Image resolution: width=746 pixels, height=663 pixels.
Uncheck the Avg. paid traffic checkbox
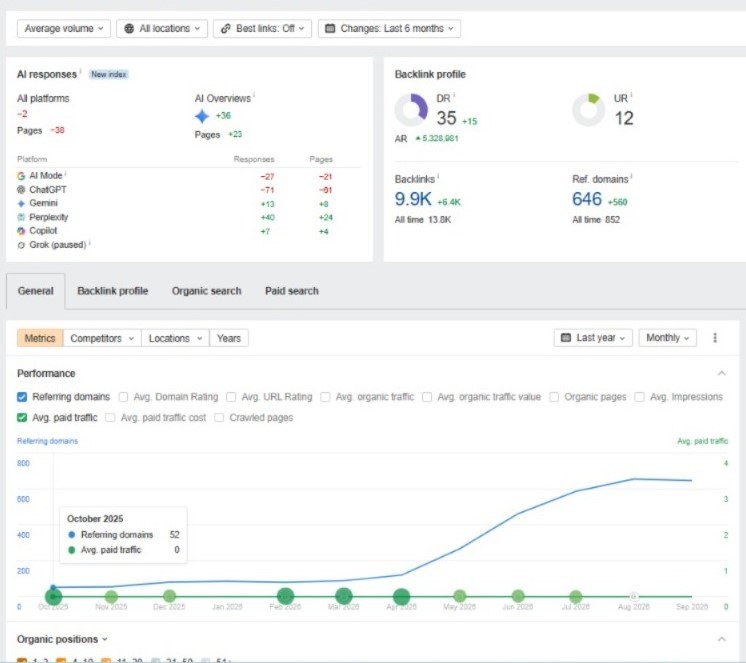[x=22, y=418]
